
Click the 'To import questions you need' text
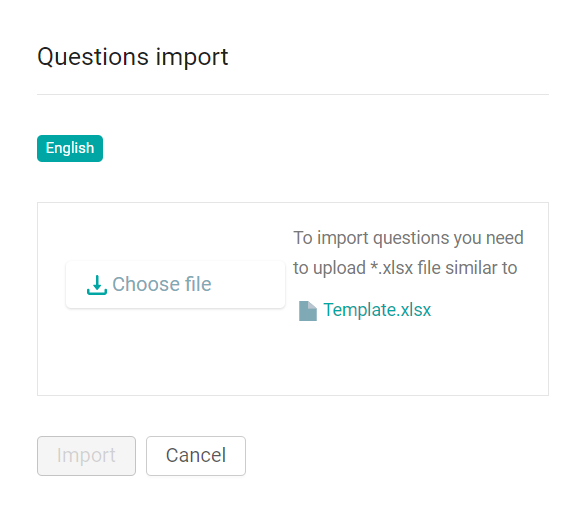point(408,238)
